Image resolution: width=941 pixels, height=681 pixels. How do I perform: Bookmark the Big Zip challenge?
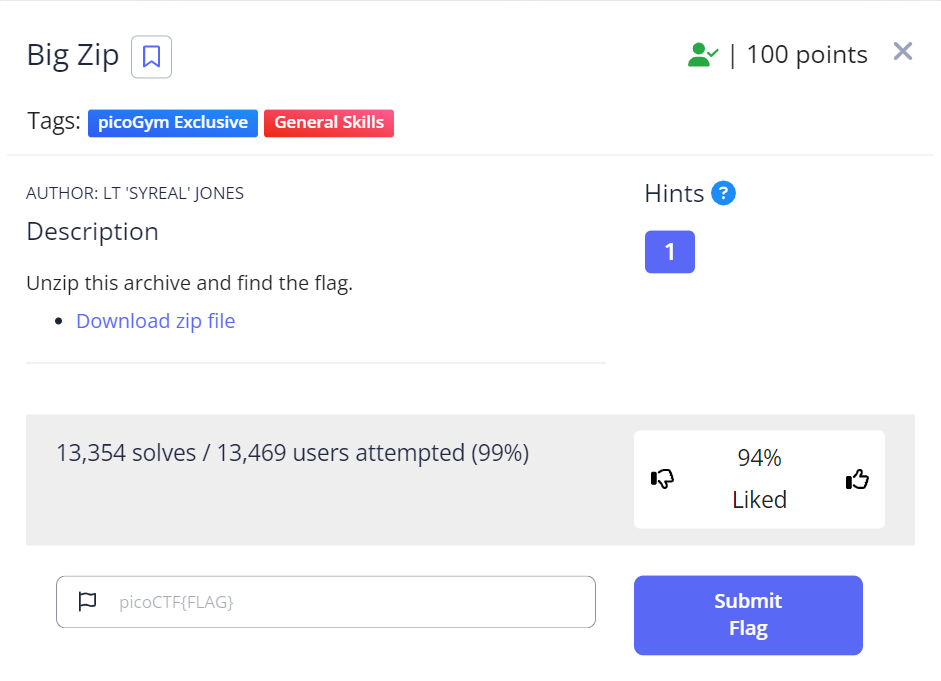[151, 57]
